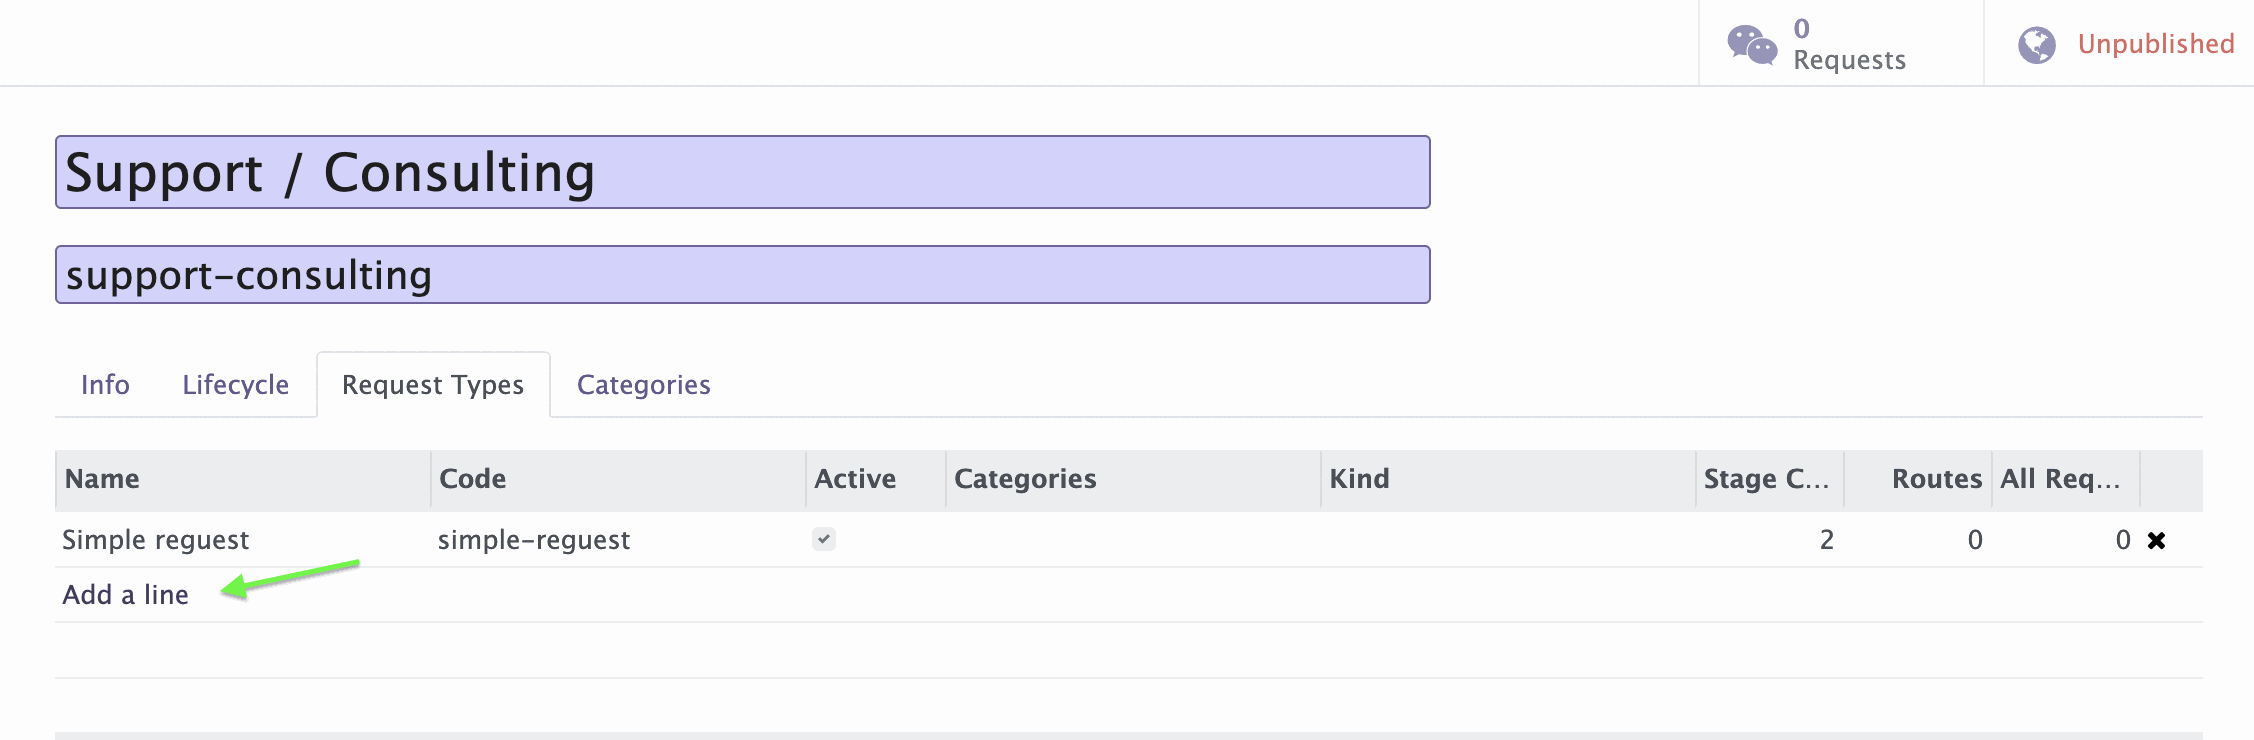This screenshot has height=740, width=2254.
Task: Switch to the Lifecycle tab
Action: click(x=235, y=385)
